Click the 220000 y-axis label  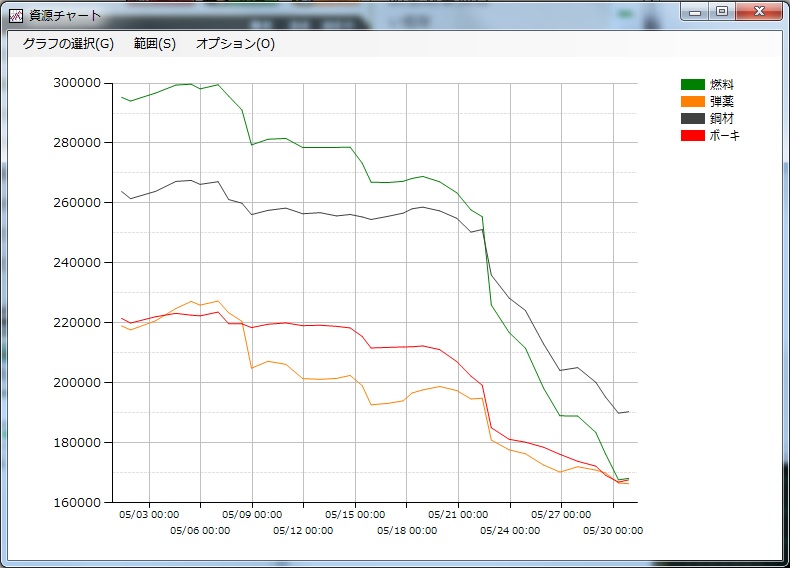[x=77, y=323]
